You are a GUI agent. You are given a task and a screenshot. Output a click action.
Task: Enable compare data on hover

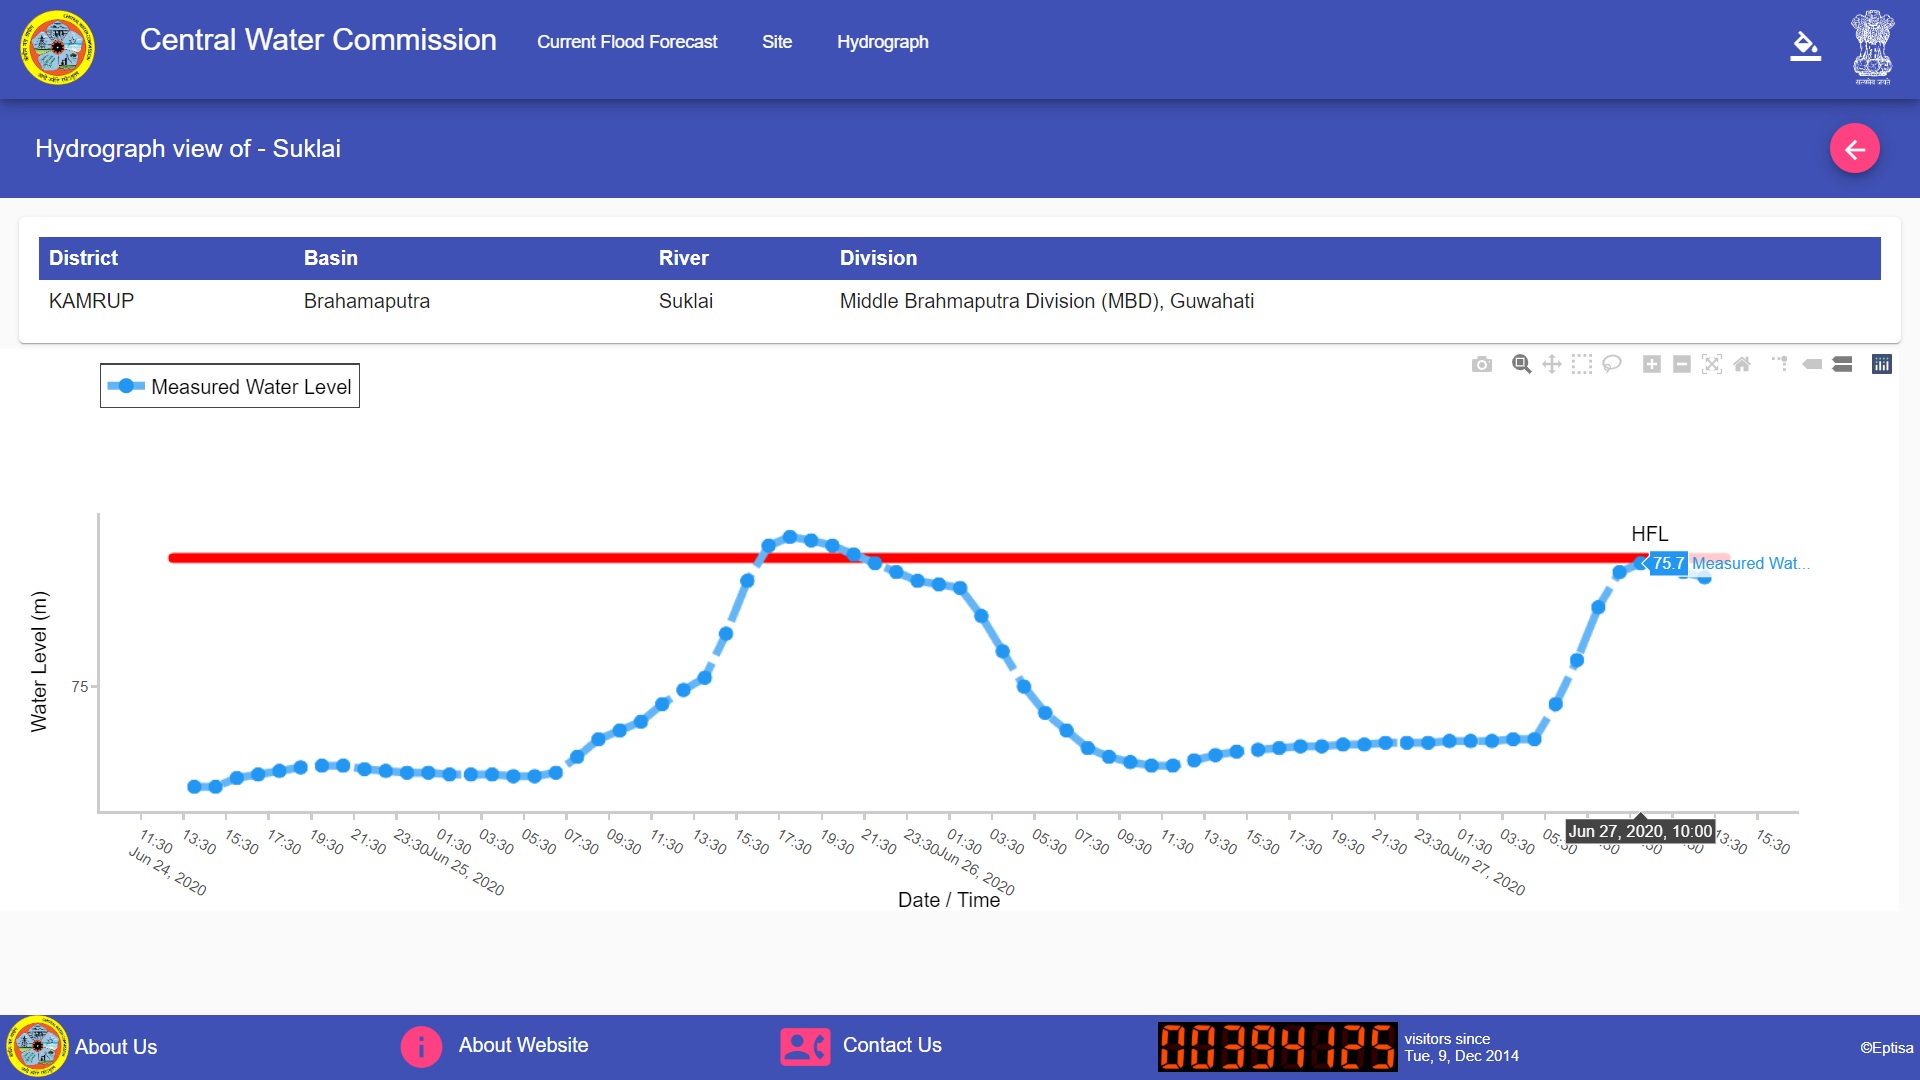[1842, 364]
